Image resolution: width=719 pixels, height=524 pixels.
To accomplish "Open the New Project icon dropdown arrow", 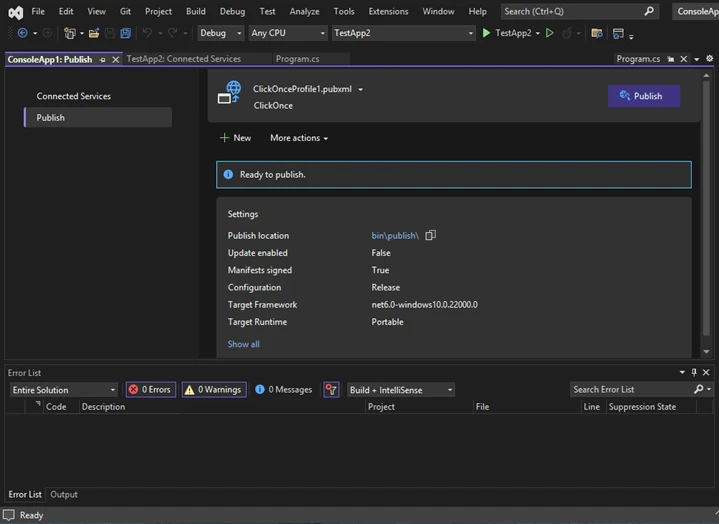I will click(x=82, y=33).
